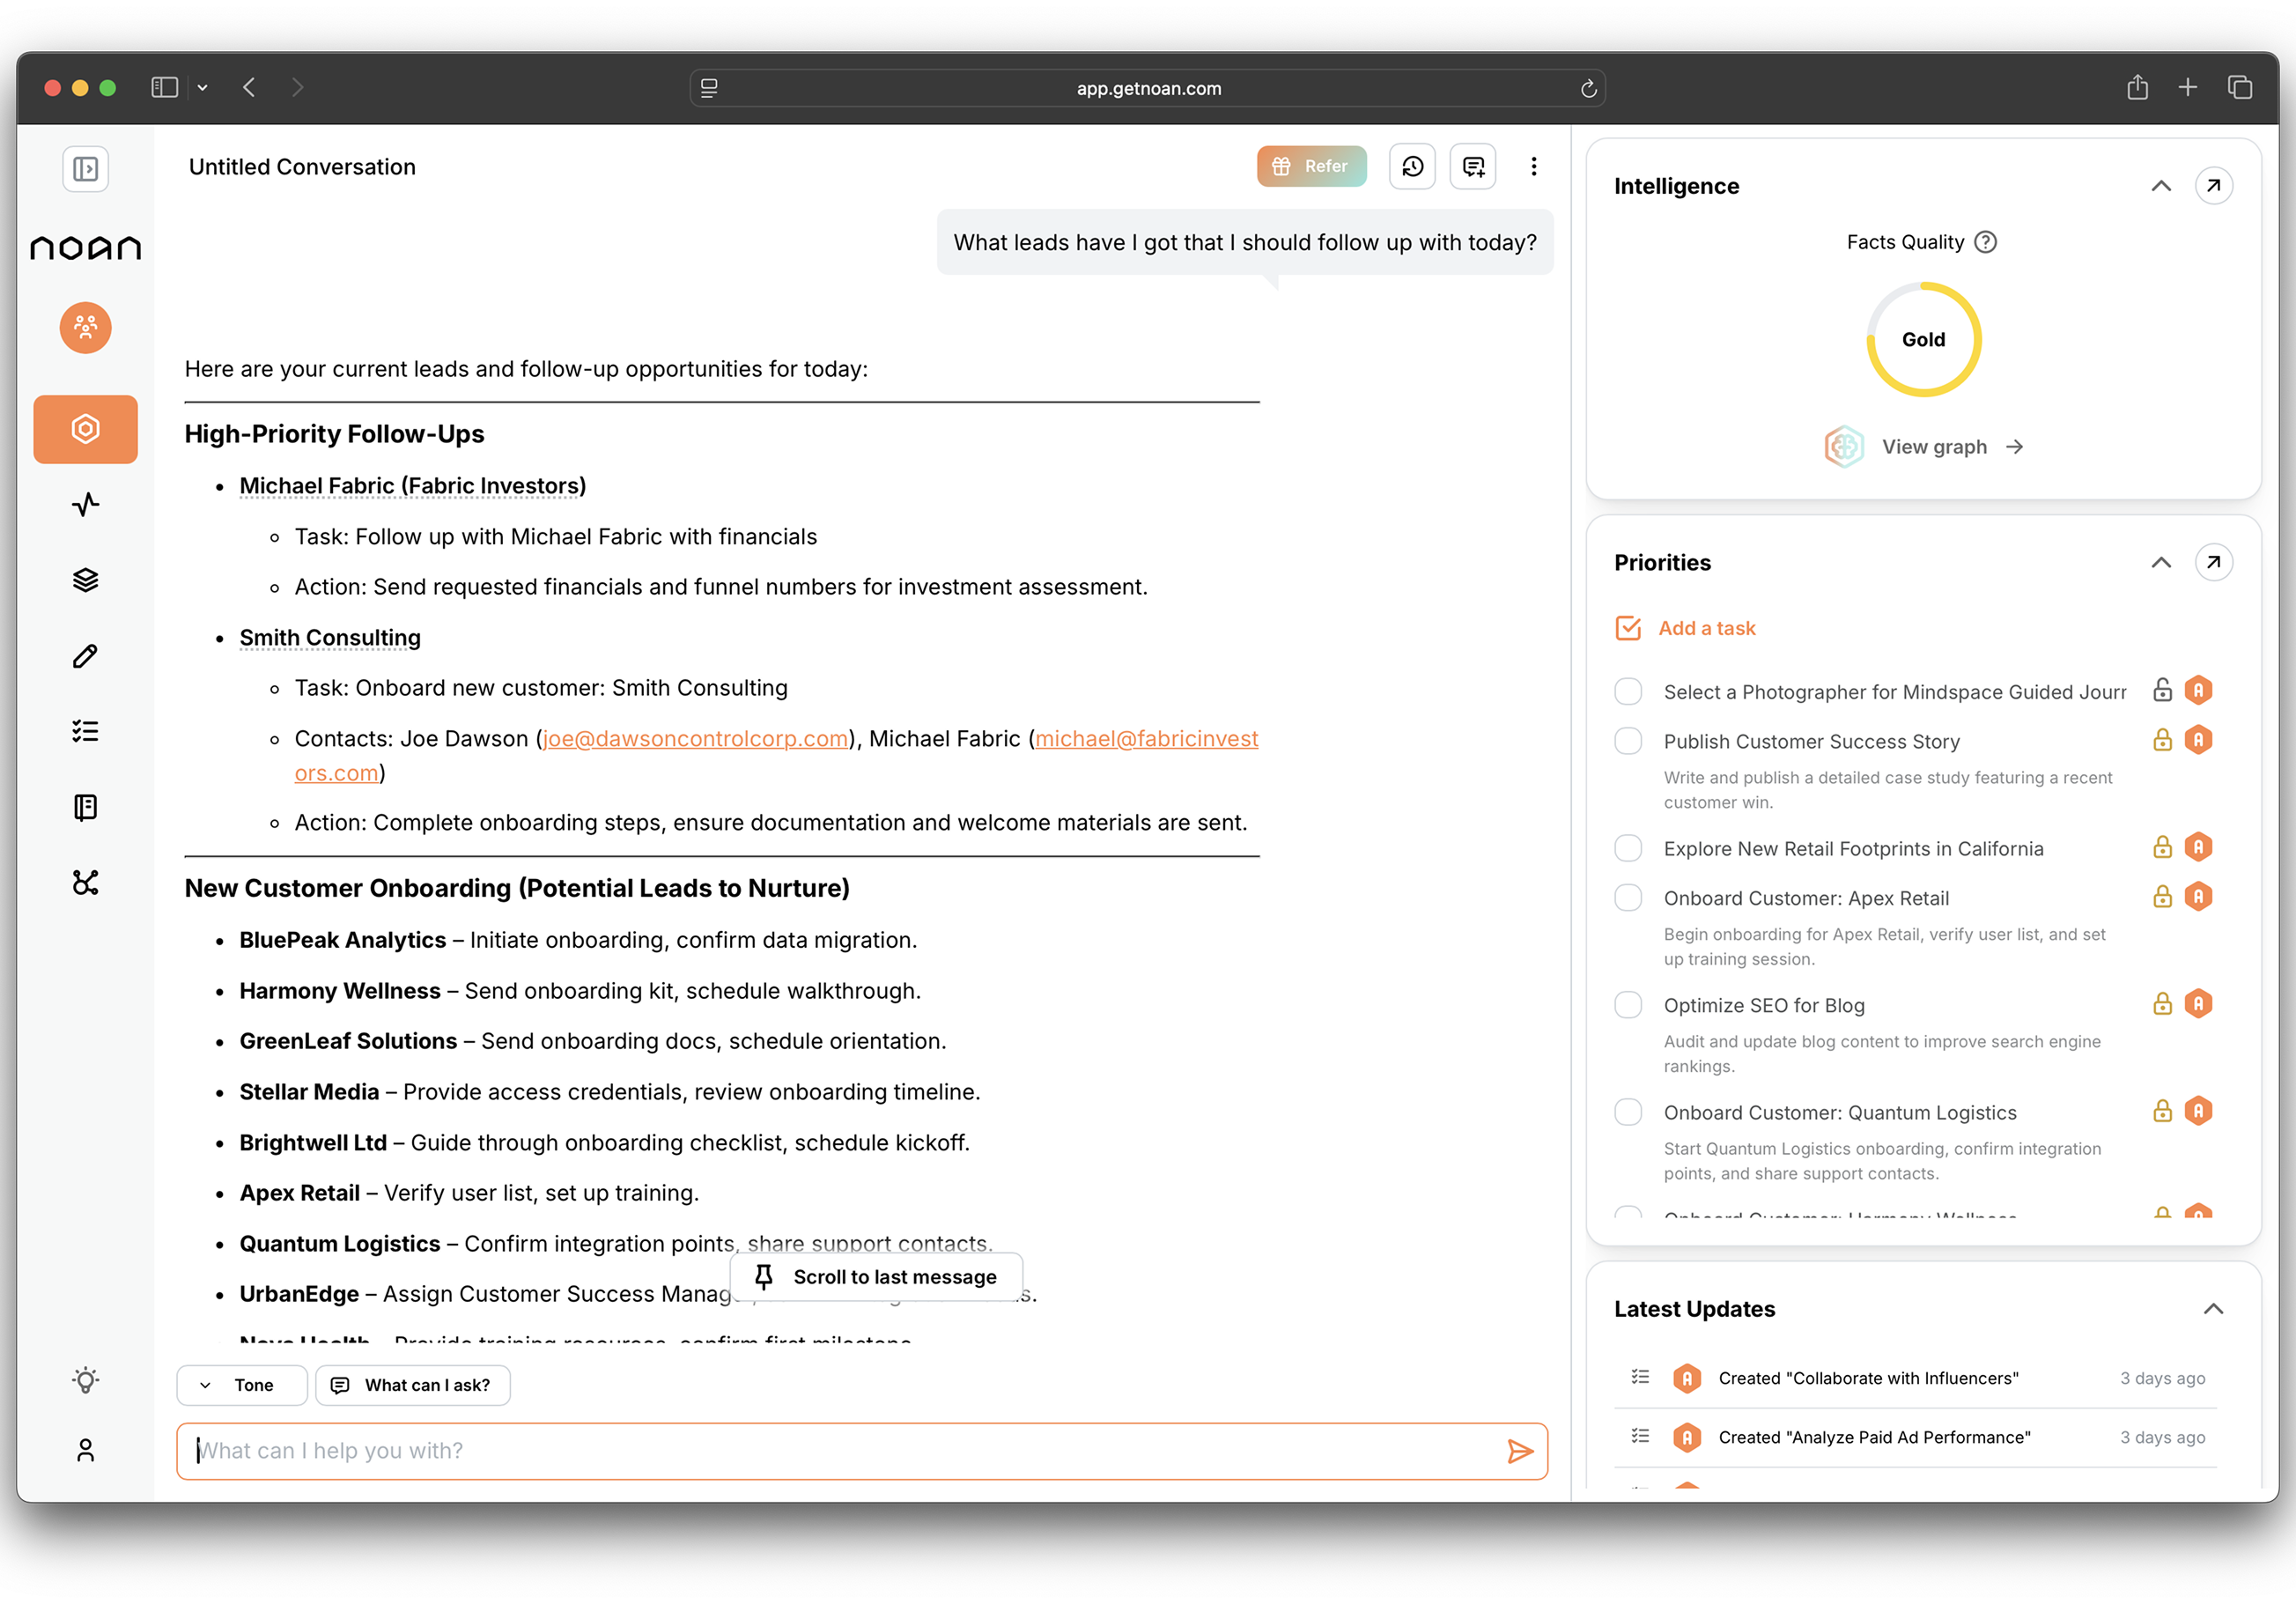Open the checklist tasks item in sidebar
The image size is (2296, 1604).
(x=86, y=731)
